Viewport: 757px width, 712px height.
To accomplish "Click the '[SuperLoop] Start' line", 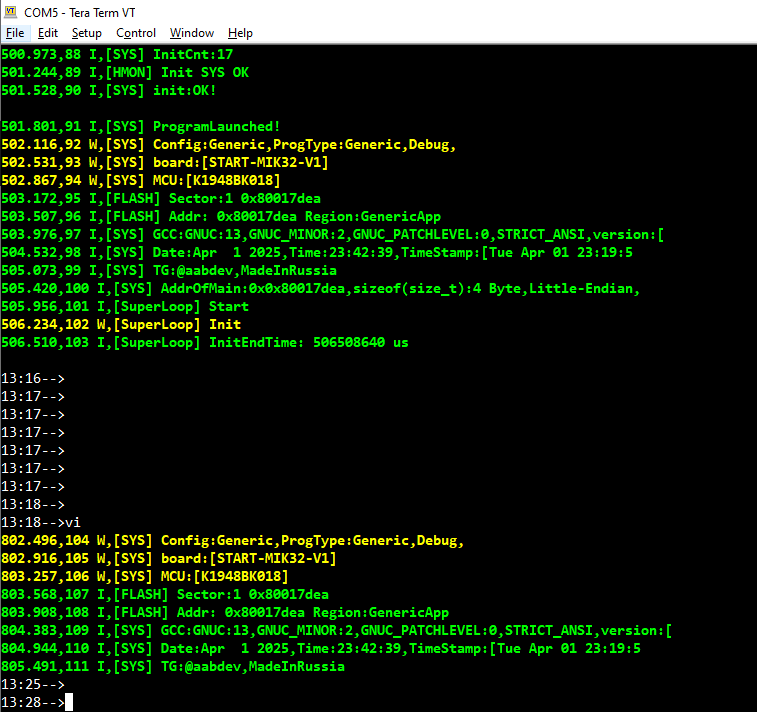I will tap(125, 307).
